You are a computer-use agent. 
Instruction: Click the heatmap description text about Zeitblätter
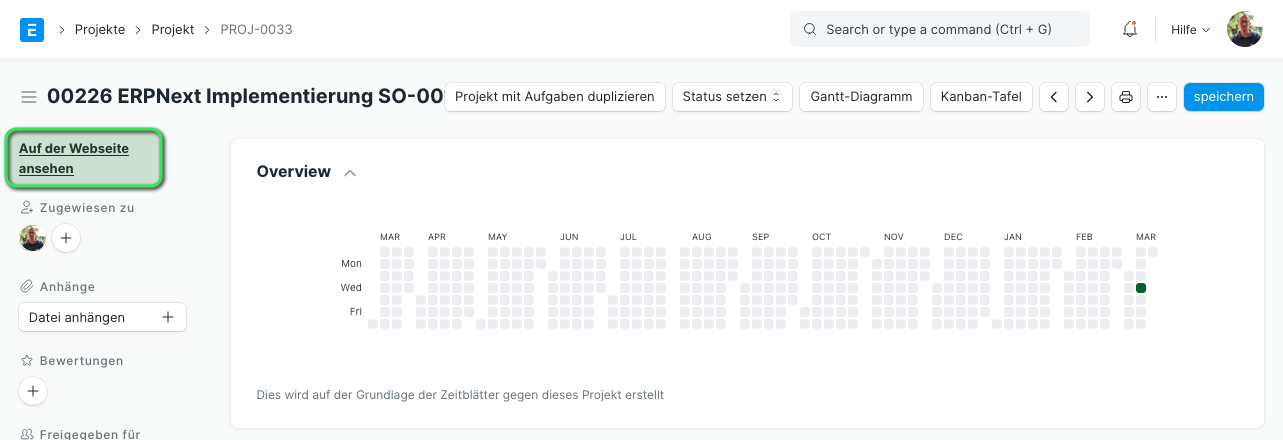click(460, 395)
